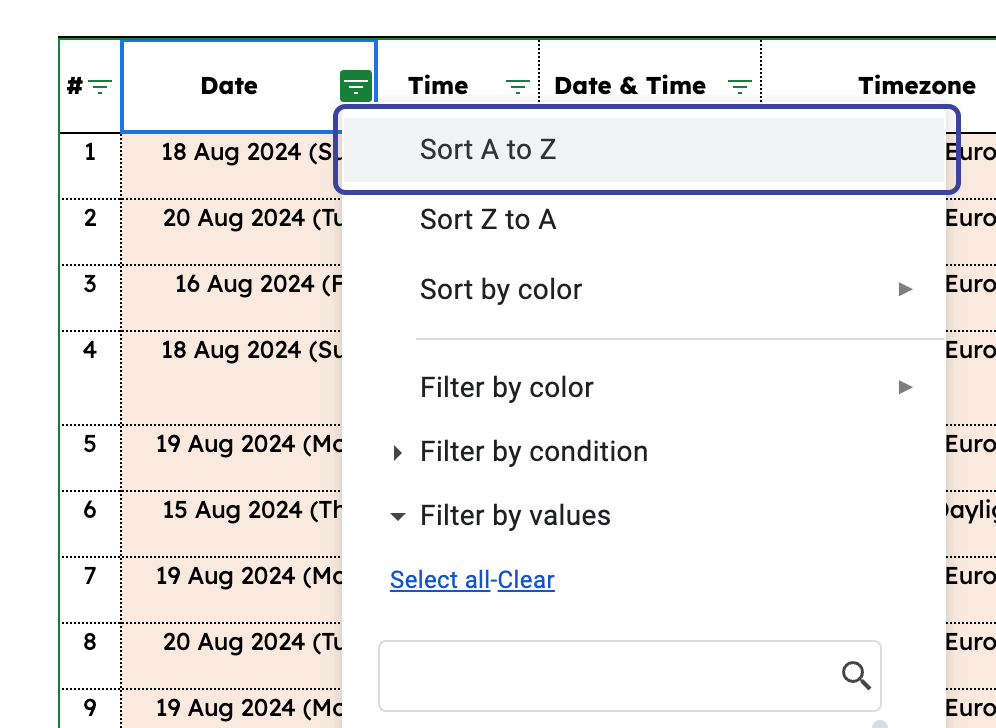Open the Filter by color submenu

506,388
